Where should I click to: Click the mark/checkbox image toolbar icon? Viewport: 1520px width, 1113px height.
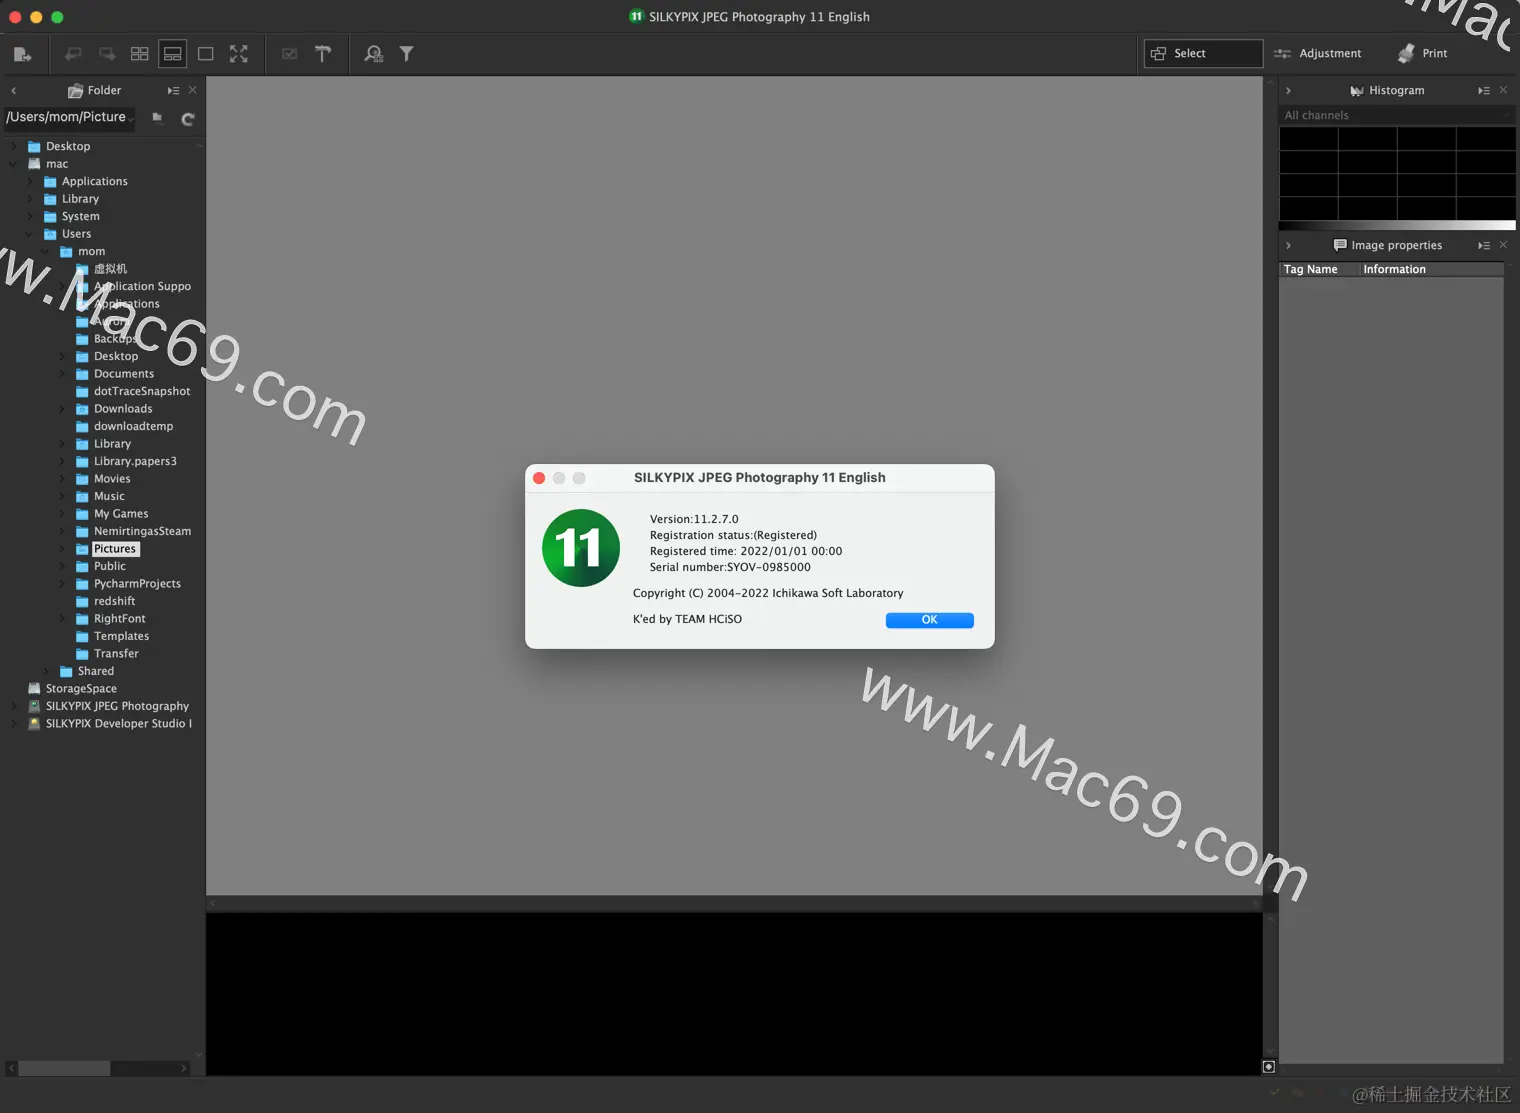(290, 54)
